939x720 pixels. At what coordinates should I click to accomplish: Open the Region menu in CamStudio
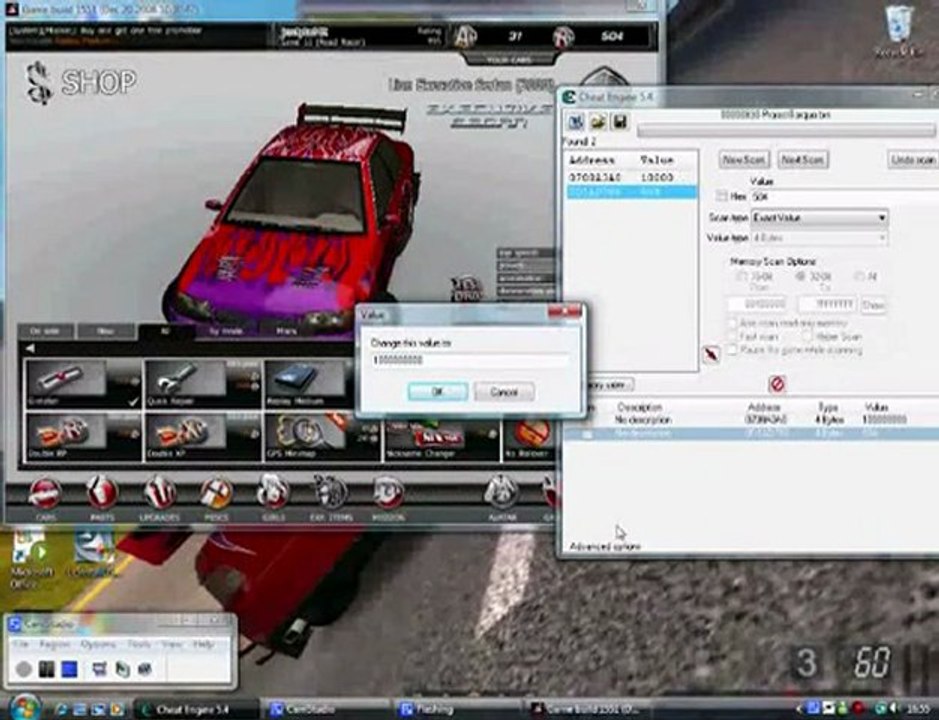55,645
